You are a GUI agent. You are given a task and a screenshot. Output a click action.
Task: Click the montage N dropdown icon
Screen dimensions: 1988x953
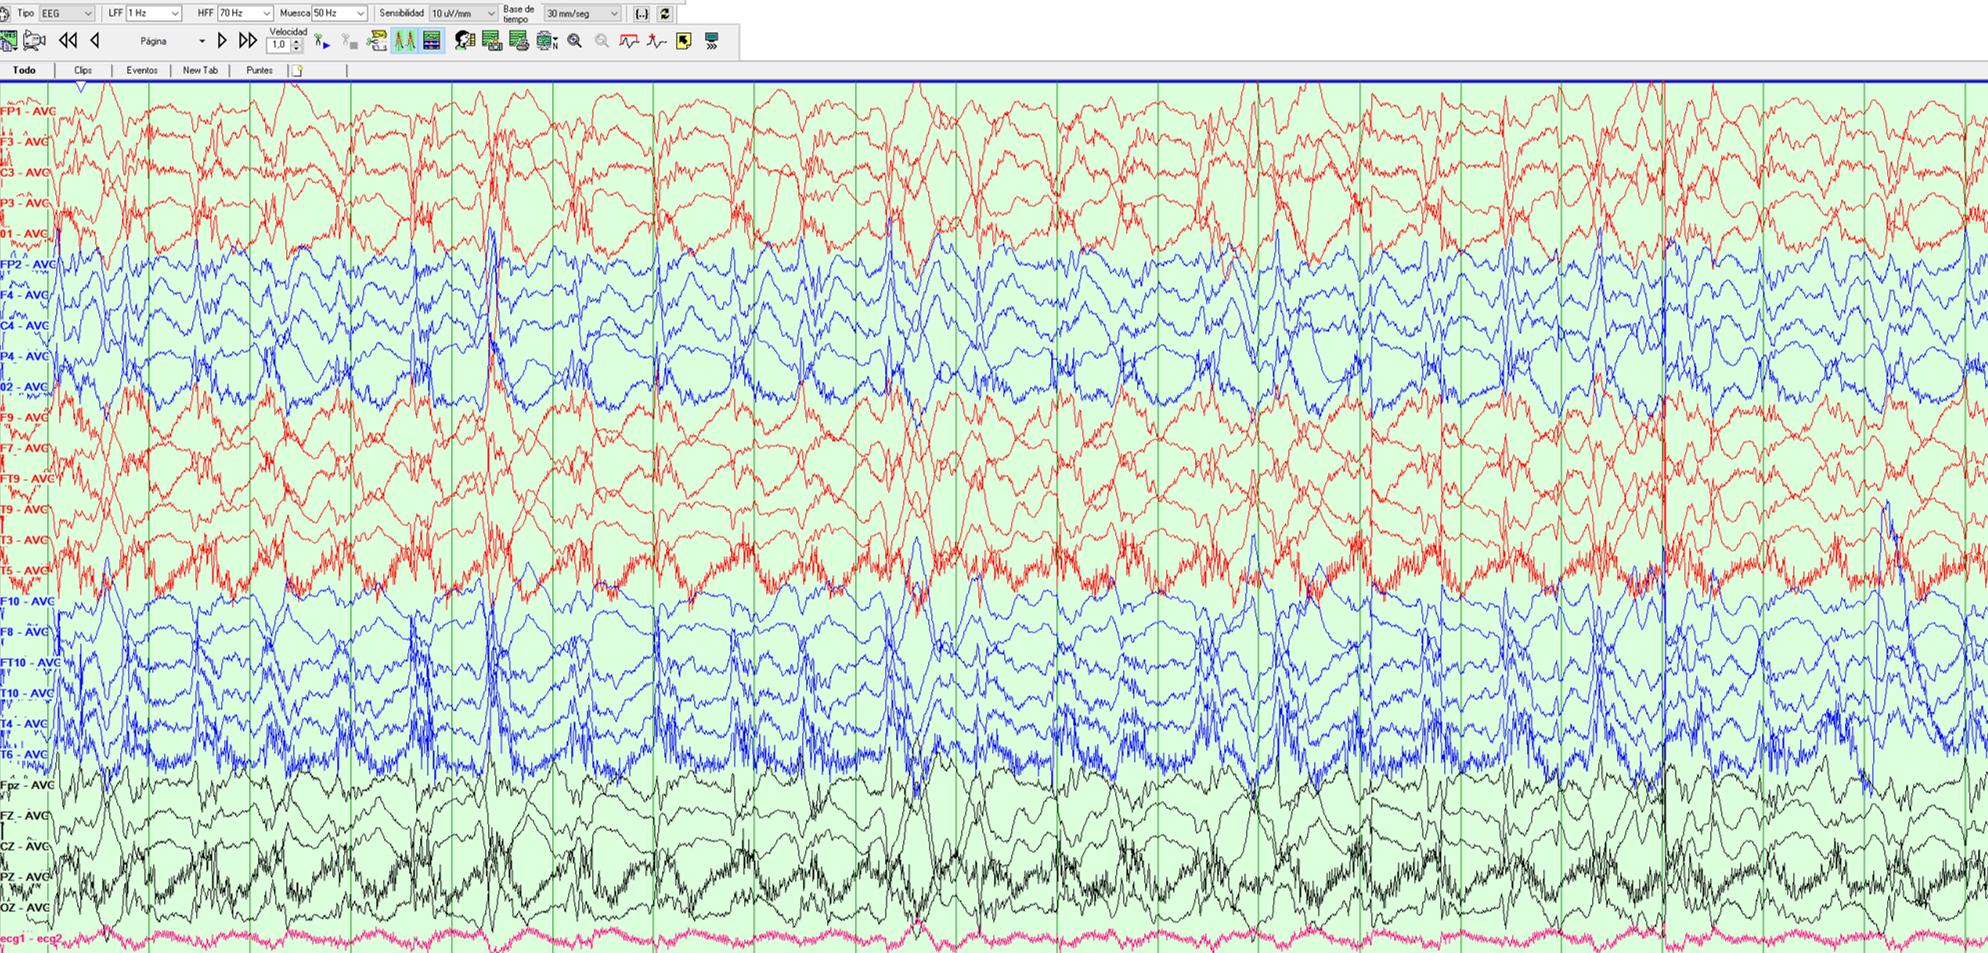[547, 41]
